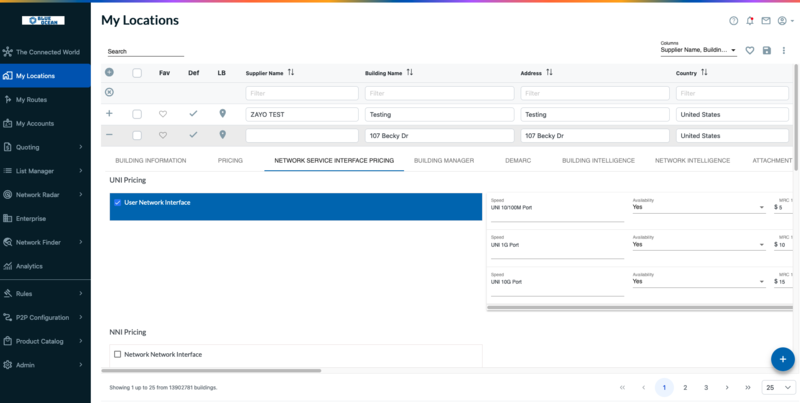Open the page size 25 dropdown
Screen dimensions: 800x403
tap(778, 387)
